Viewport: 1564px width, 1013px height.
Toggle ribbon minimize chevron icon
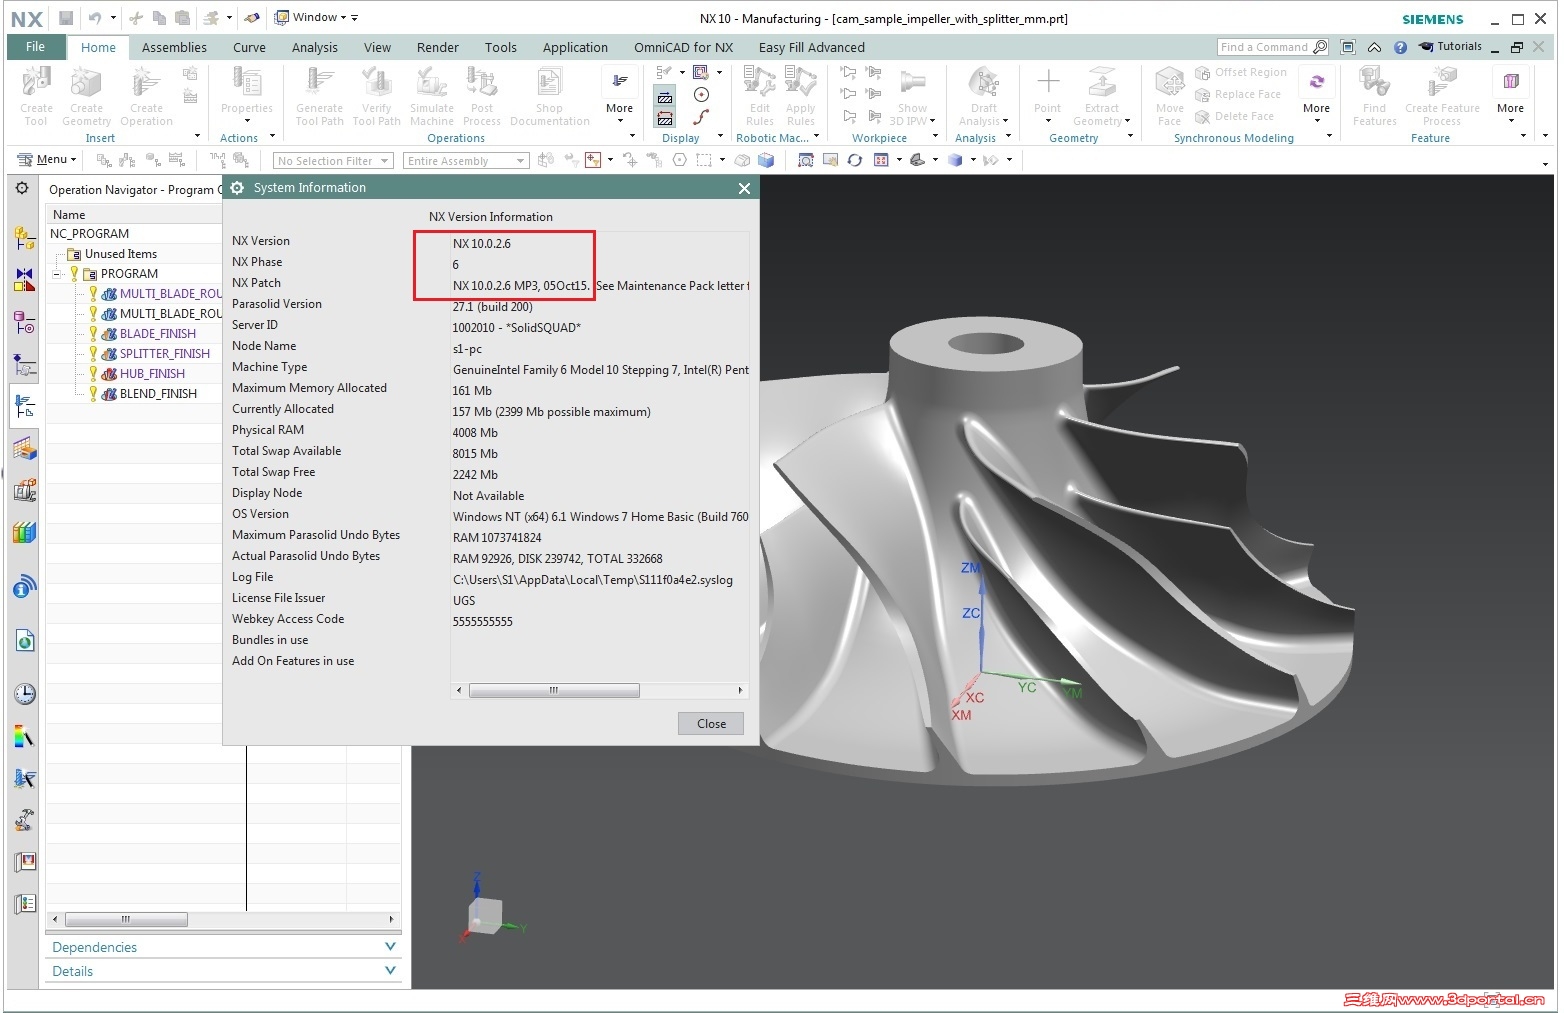click(1375, 47)
